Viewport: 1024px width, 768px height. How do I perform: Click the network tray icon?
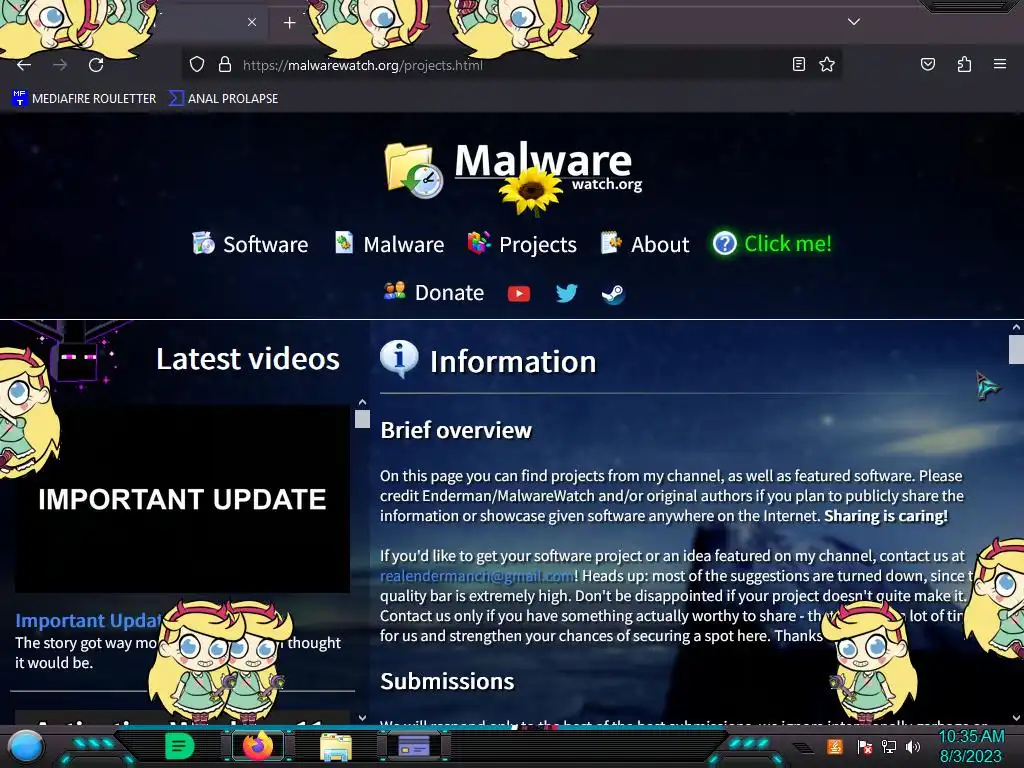click(x=889, y=746)
